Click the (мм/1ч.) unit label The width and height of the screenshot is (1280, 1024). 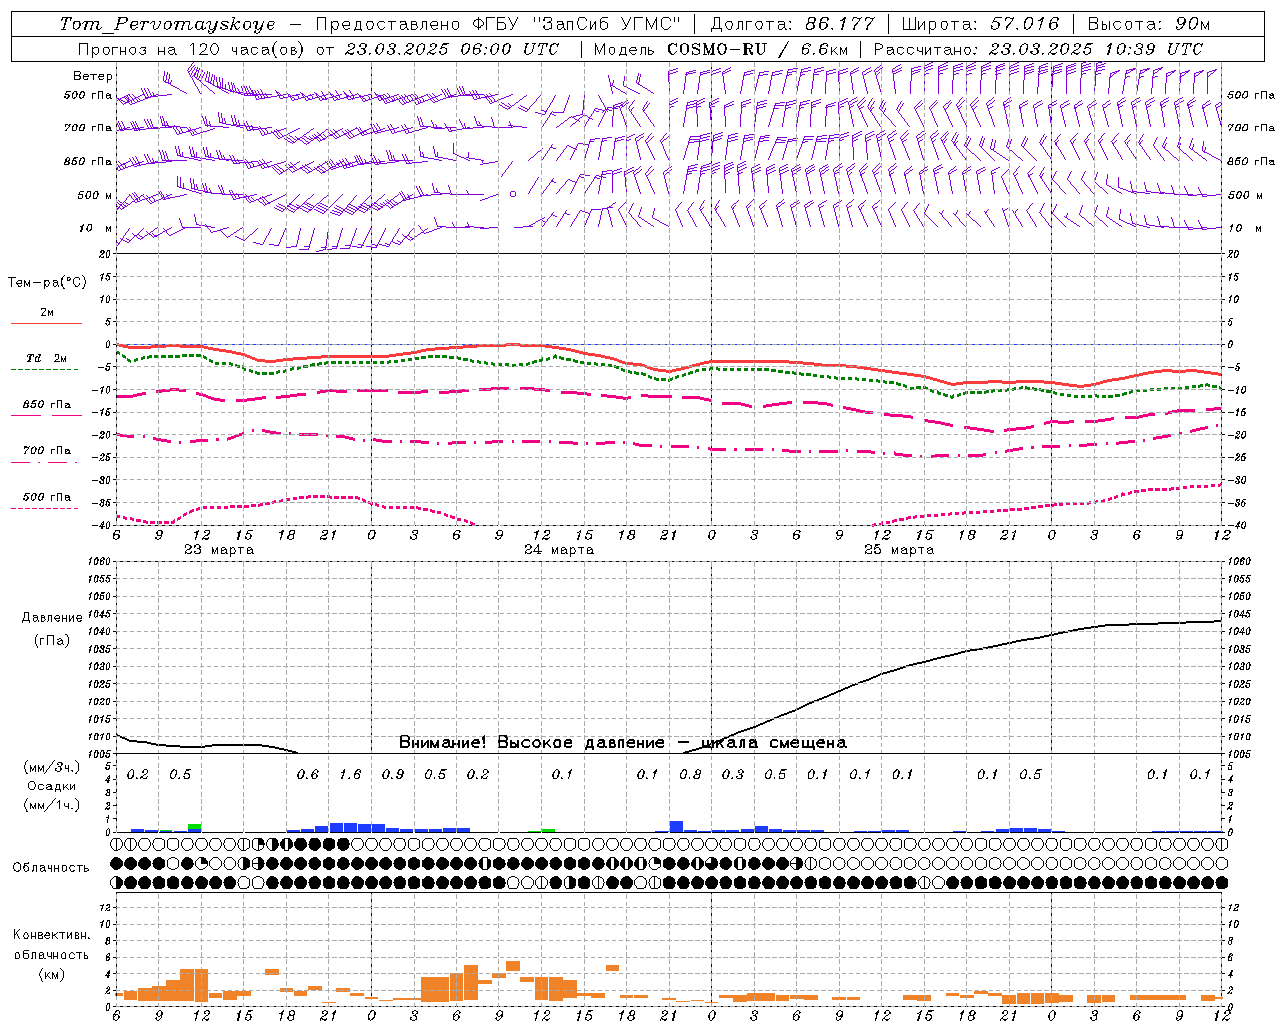pos(52,805)
